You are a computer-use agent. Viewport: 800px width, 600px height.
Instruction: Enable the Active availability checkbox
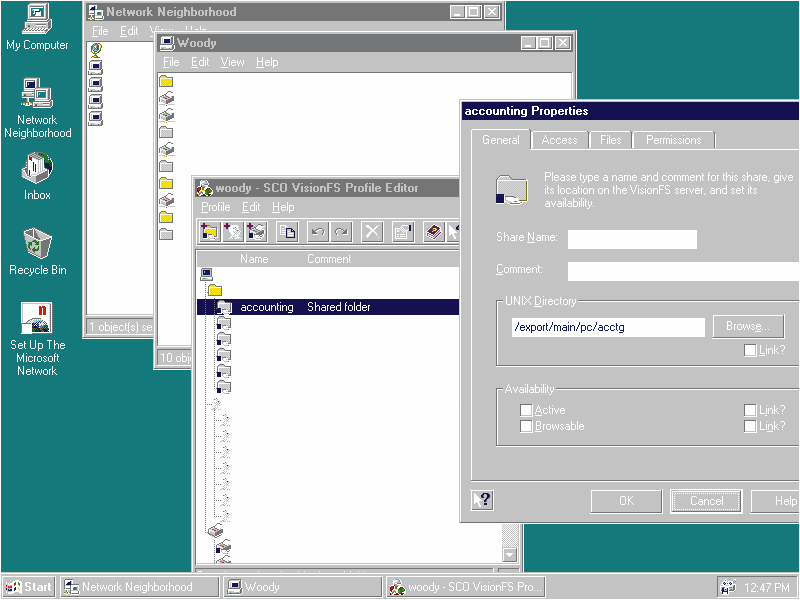tap(526, 410)
